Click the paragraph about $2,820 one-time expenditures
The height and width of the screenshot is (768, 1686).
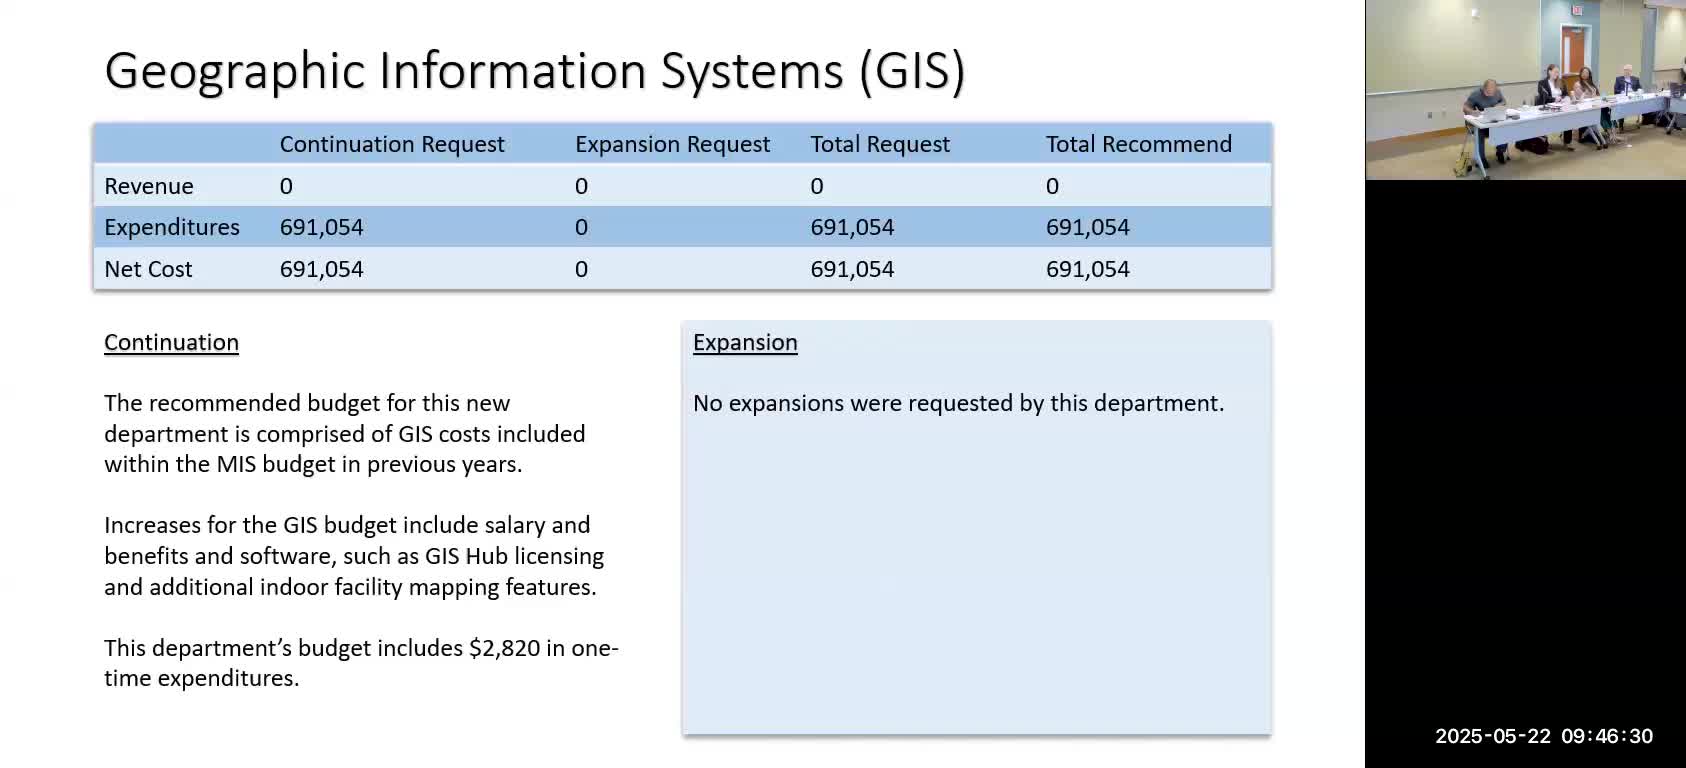361,663
